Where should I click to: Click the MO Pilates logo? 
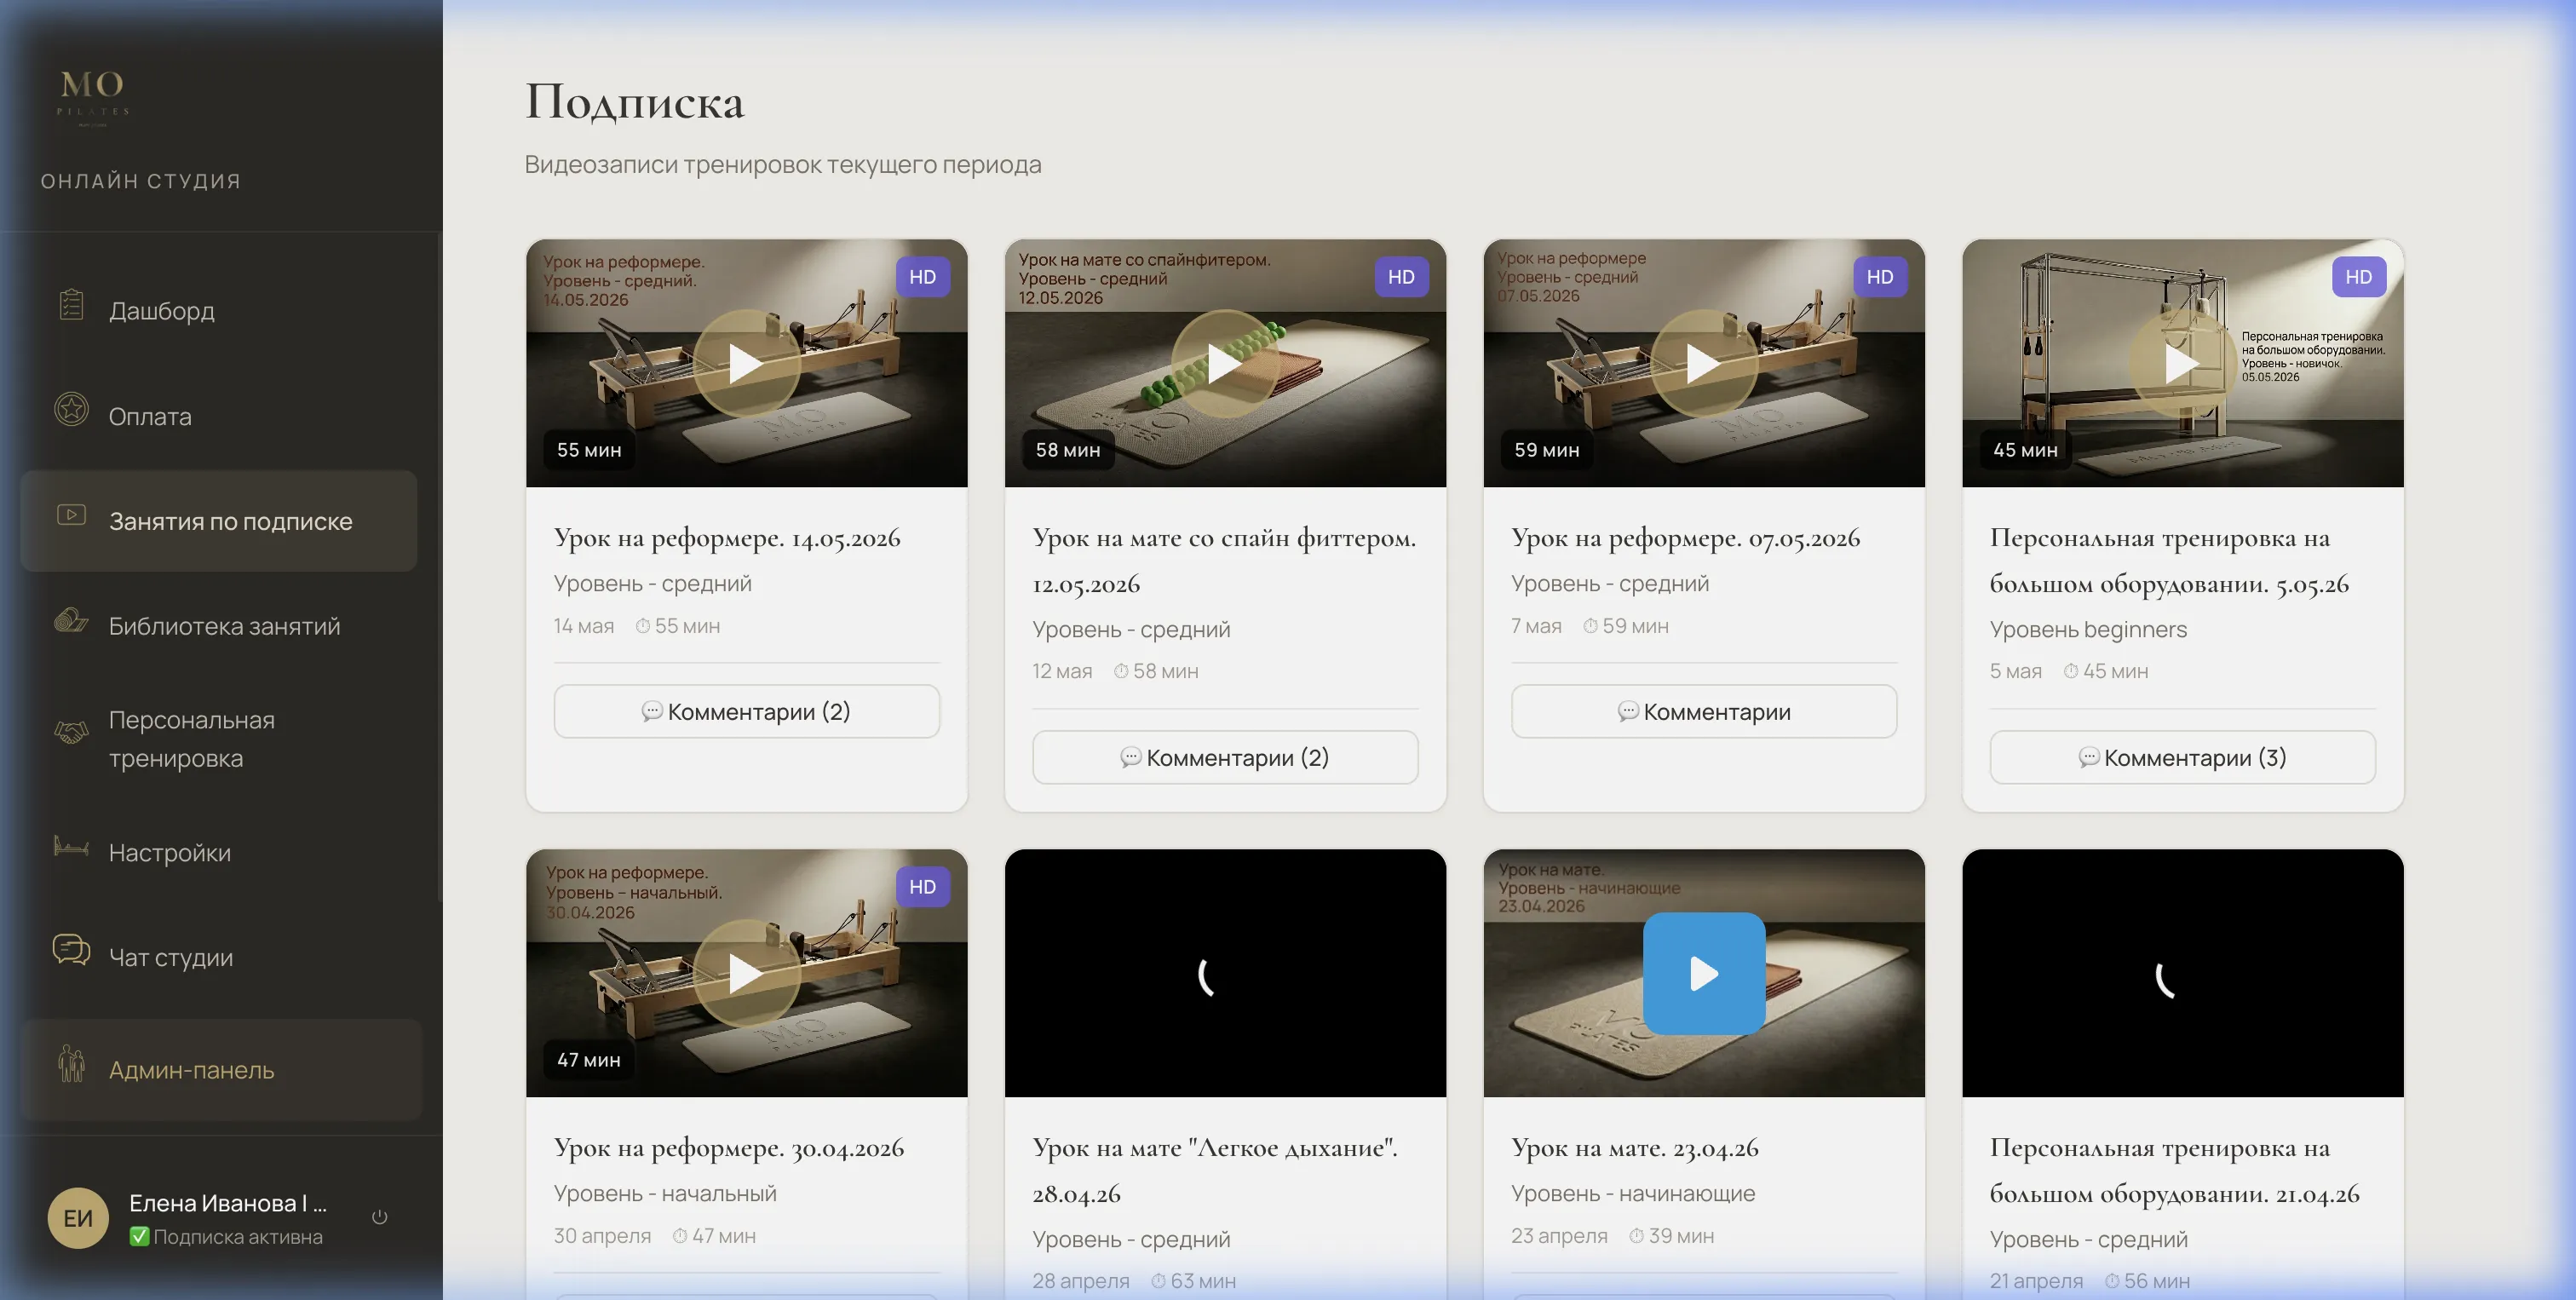point(92,96)
